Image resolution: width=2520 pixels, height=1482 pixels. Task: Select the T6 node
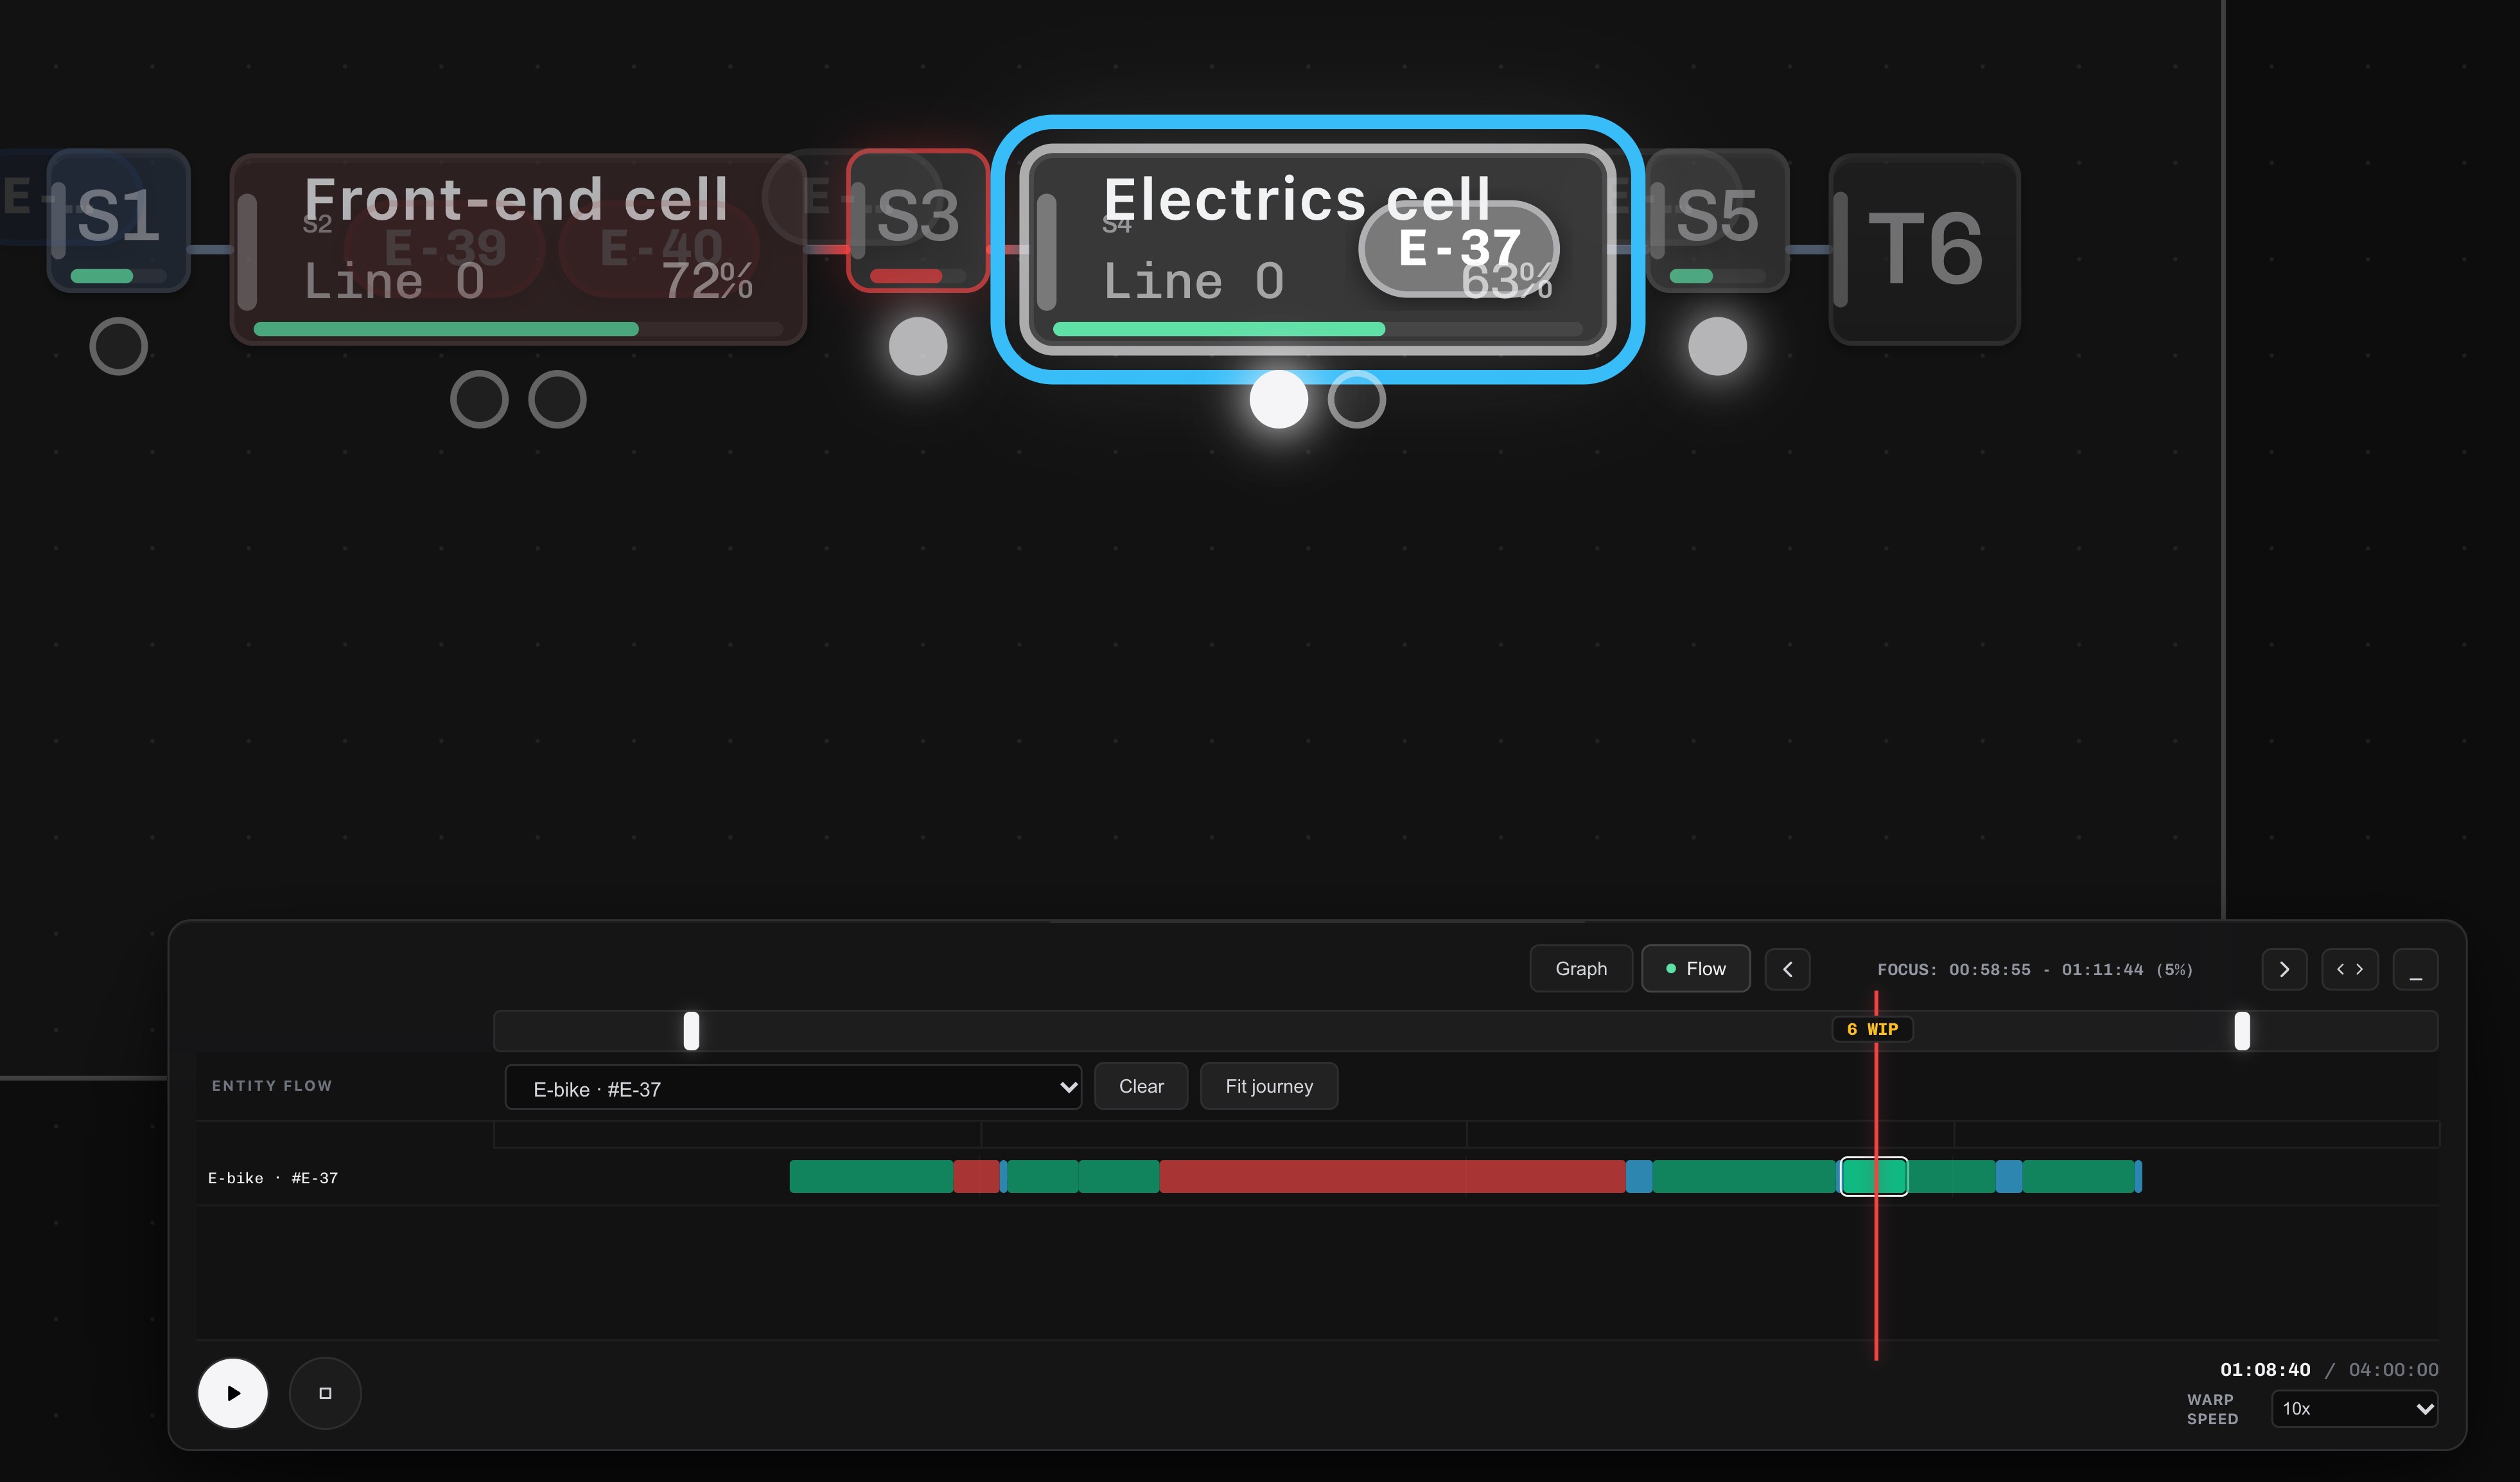click(1924, 249)
